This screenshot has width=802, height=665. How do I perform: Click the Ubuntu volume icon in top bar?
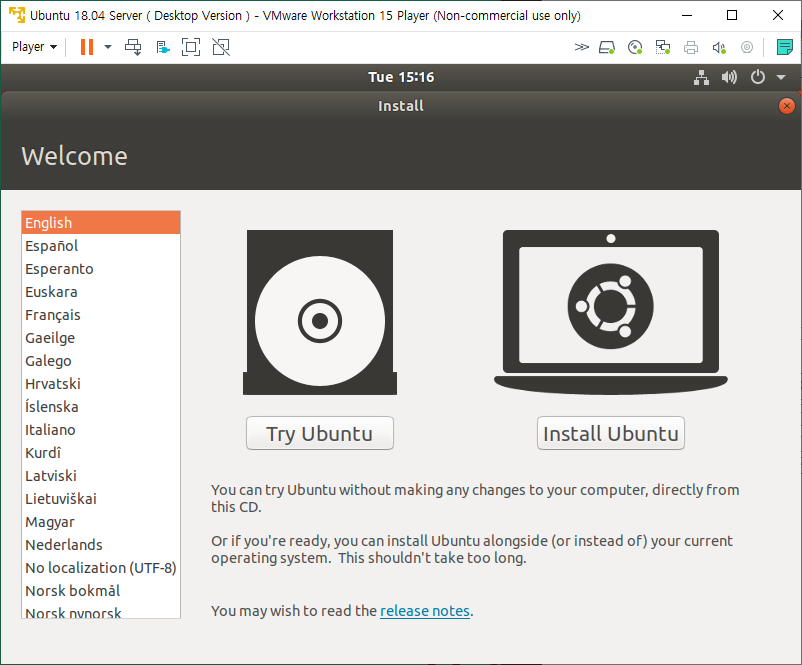729,77
